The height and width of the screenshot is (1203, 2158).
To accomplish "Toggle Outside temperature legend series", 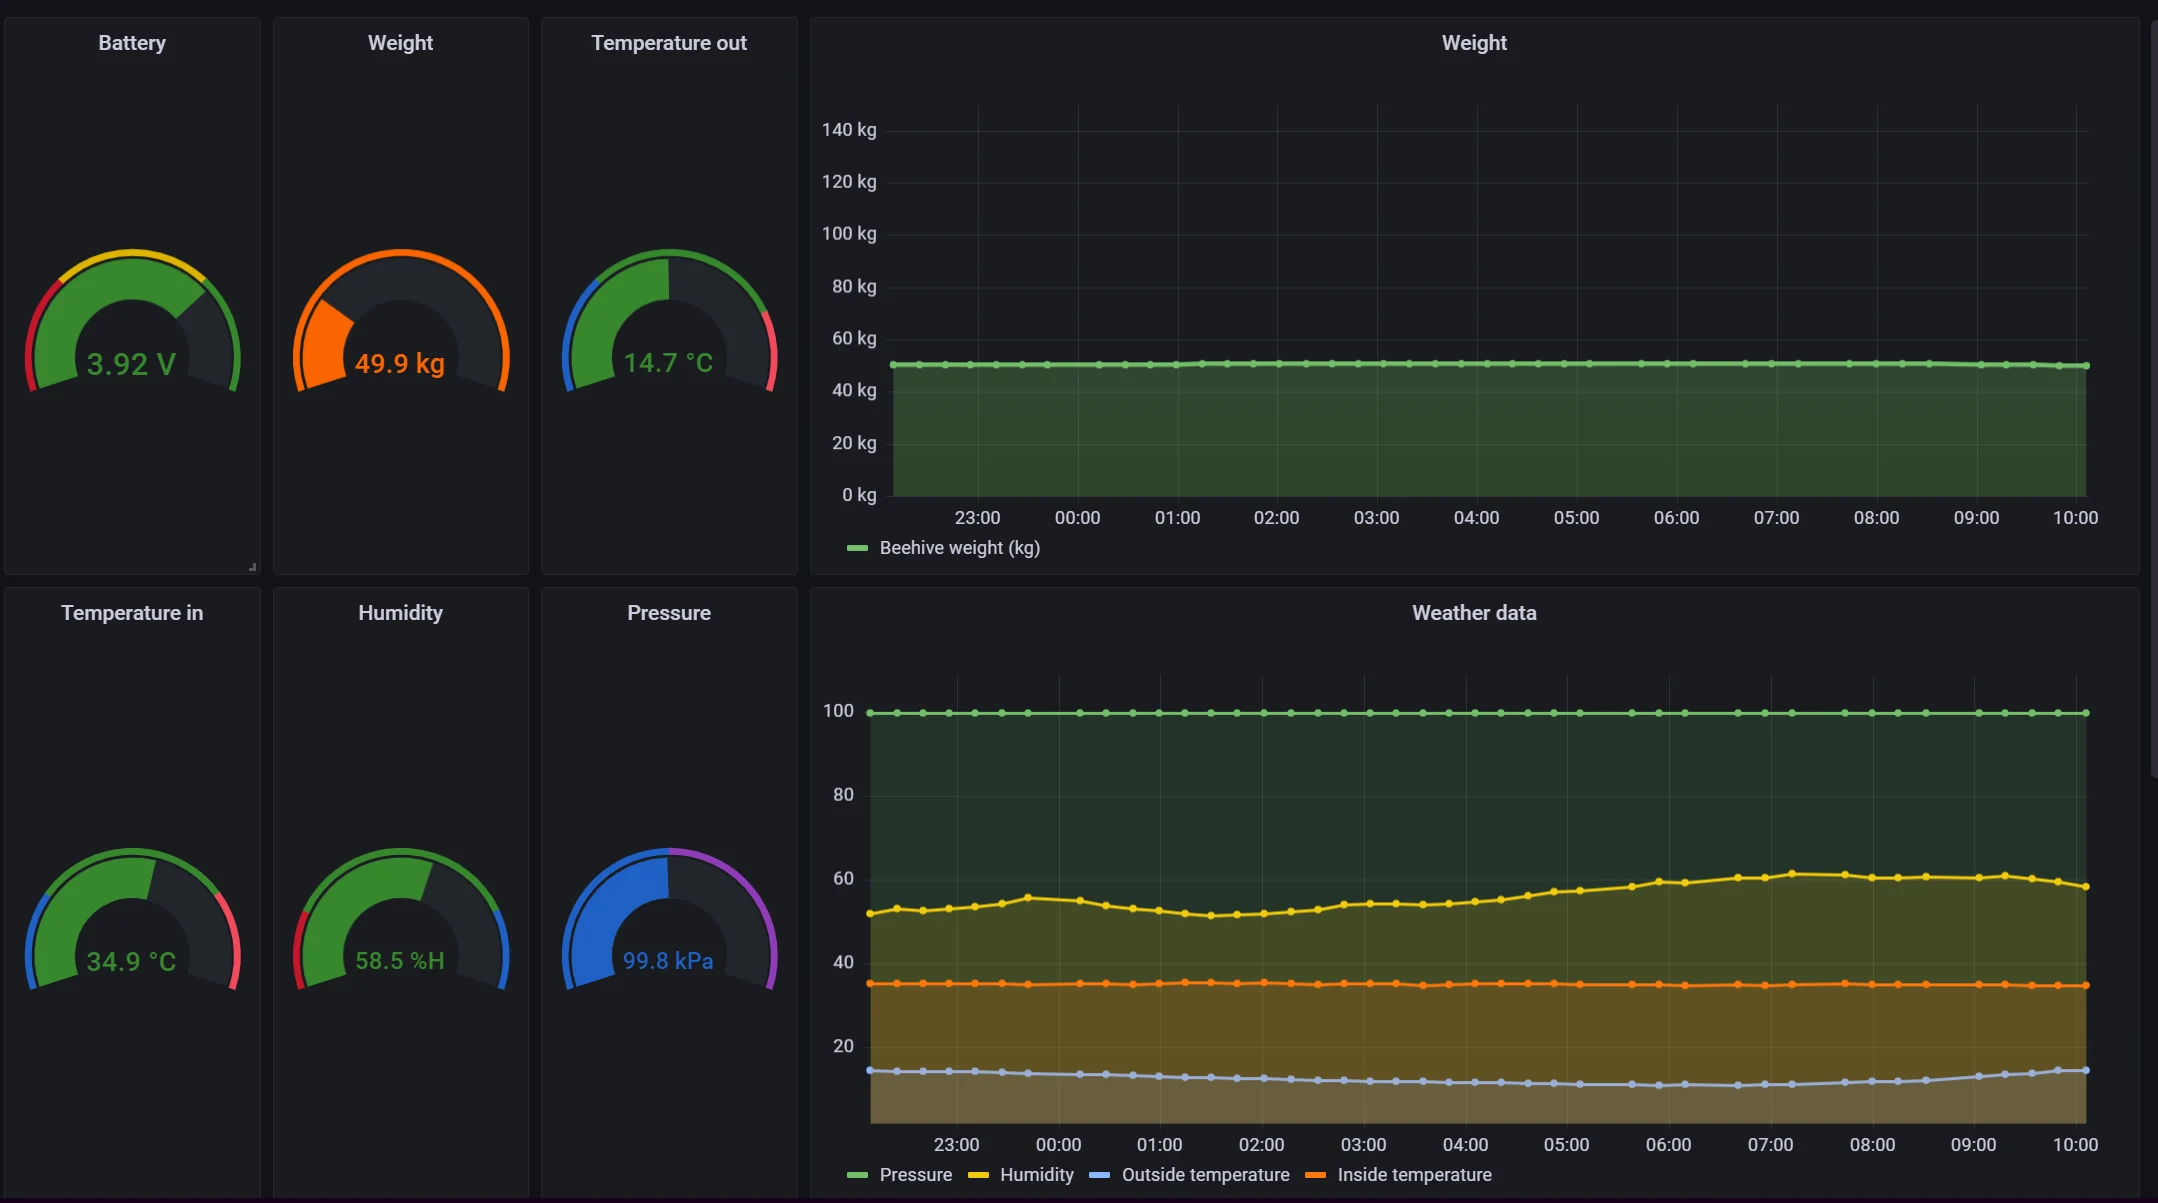I will point(1206,1175).
